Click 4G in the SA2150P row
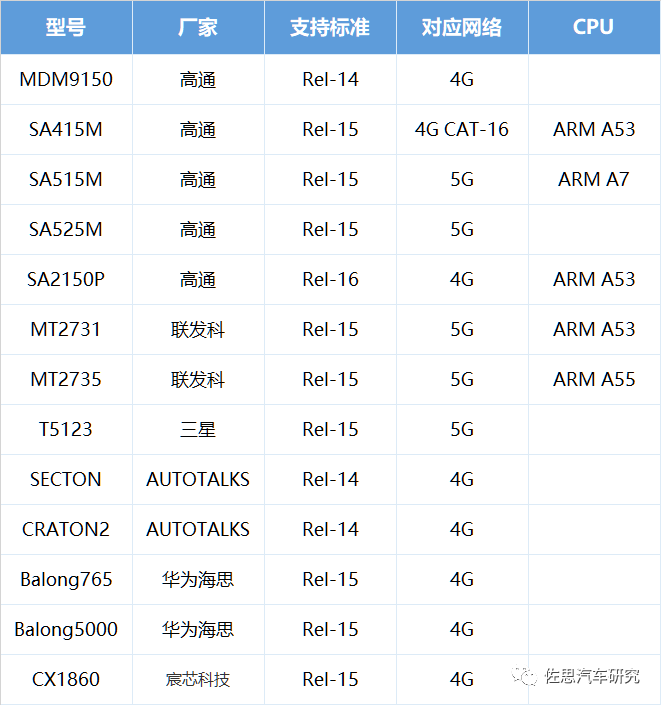This screenshot has height=705, width=661. click(462, 279)
